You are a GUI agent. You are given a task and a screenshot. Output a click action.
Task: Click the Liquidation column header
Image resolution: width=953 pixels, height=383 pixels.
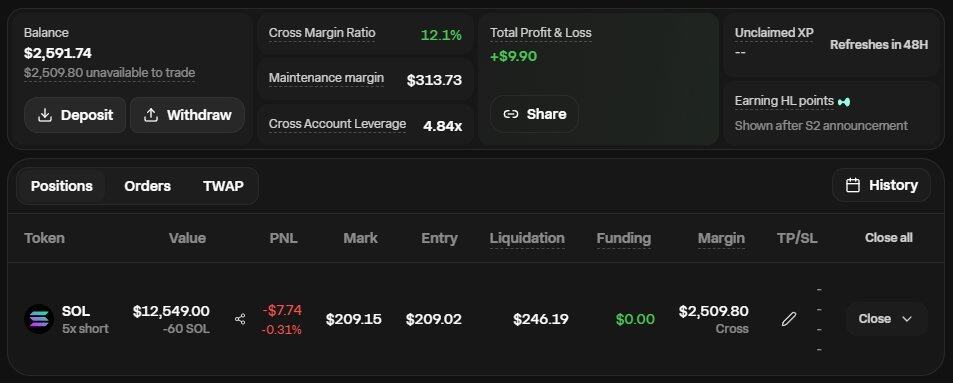pos(527,238)
